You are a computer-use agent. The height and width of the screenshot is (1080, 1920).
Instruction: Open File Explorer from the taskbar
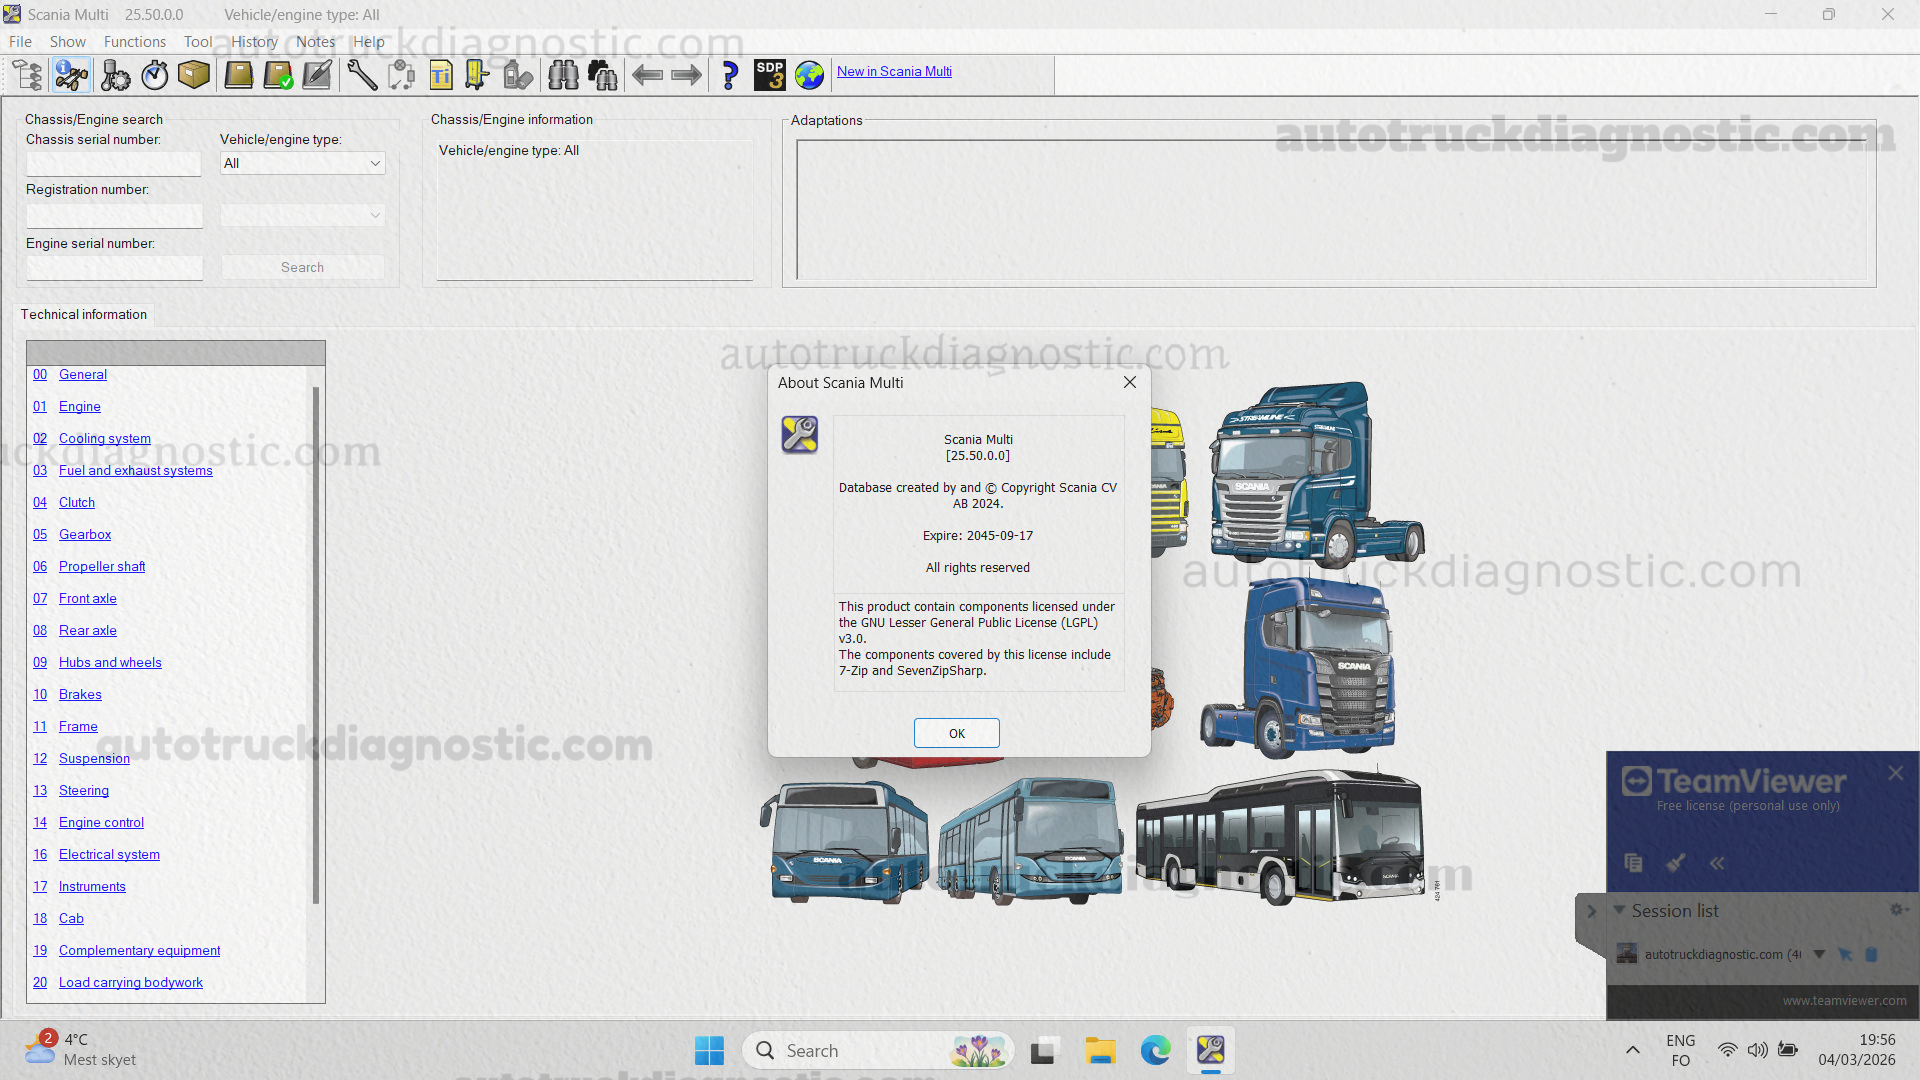[1100, 1051]
